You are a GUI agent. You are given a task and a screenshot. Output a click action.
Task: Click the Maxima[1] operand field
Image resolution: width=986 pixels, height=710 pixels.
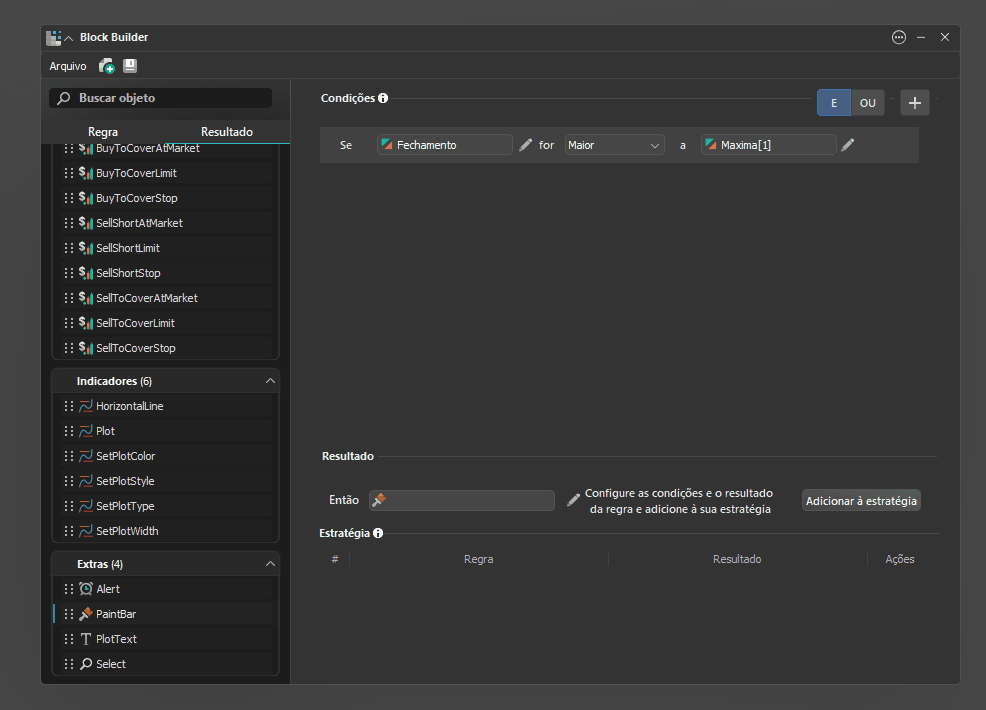point(768,145)
